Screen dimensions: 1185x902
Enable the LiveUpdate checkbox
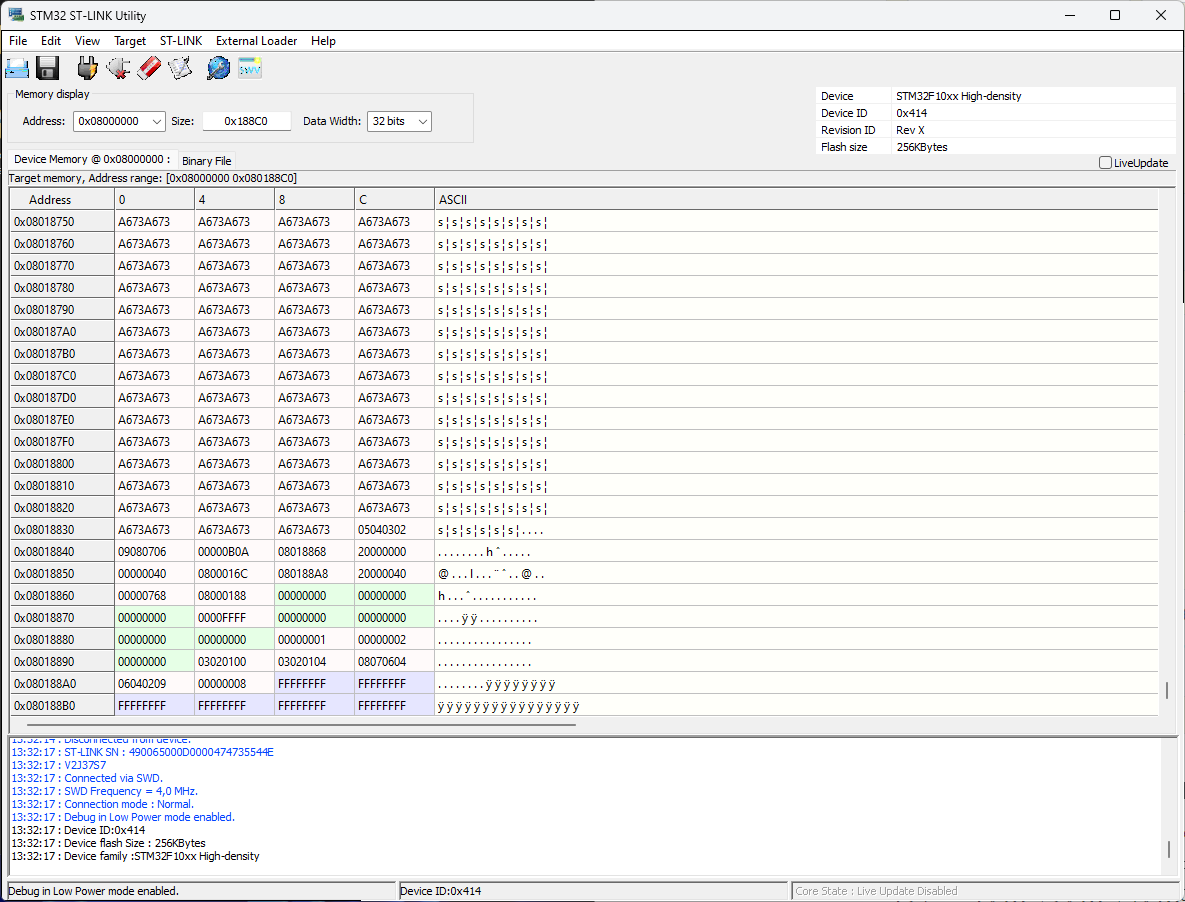[x=1105, y=162]
